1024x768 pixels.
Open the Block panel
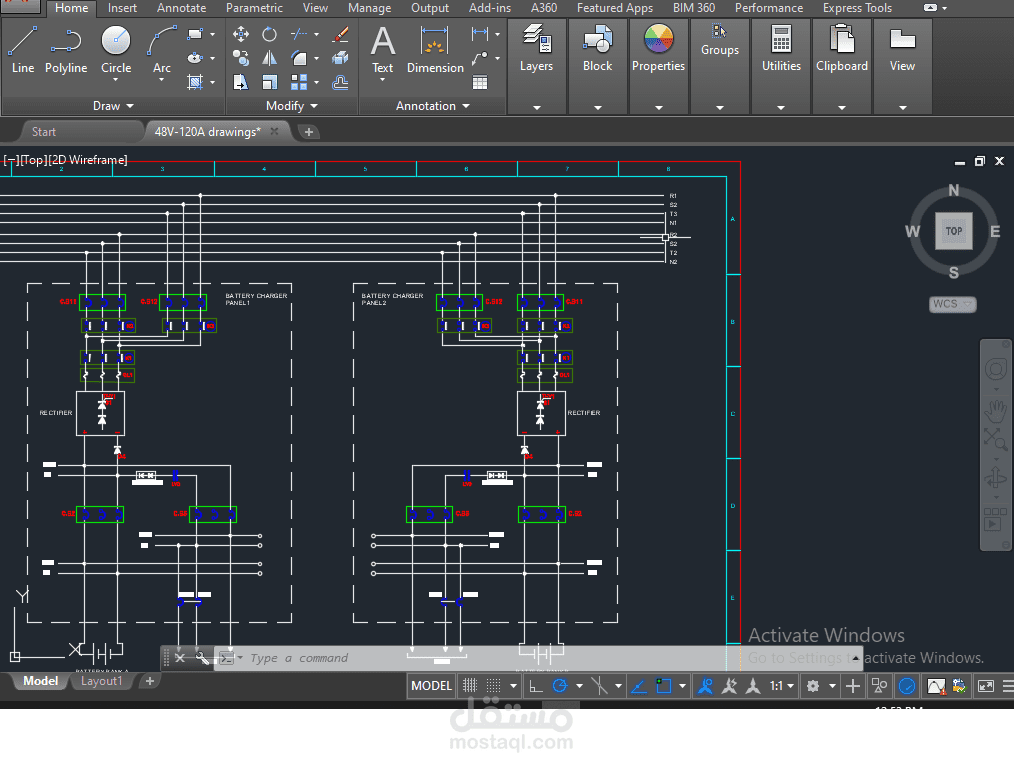pos(598,65)
